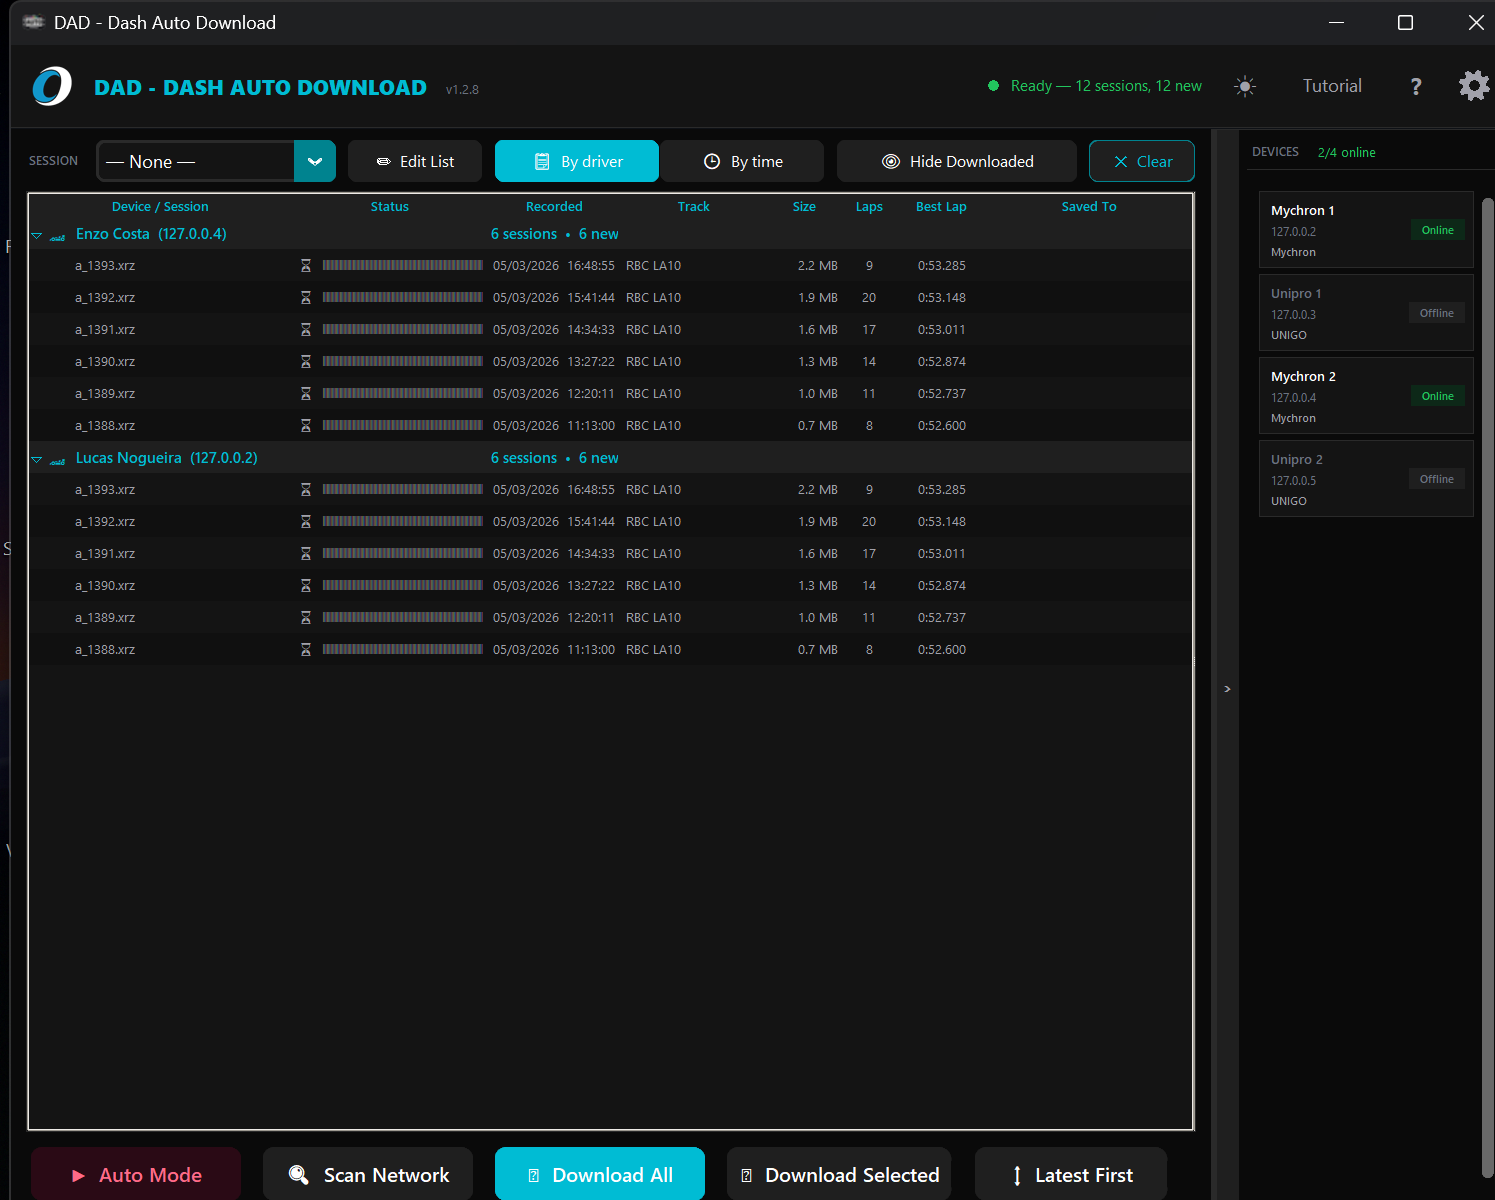Click best lap 0:52.600 in Lucas Nogueira group
The width and height of the screenshot is (1495, 1200).
coord(942,650)
